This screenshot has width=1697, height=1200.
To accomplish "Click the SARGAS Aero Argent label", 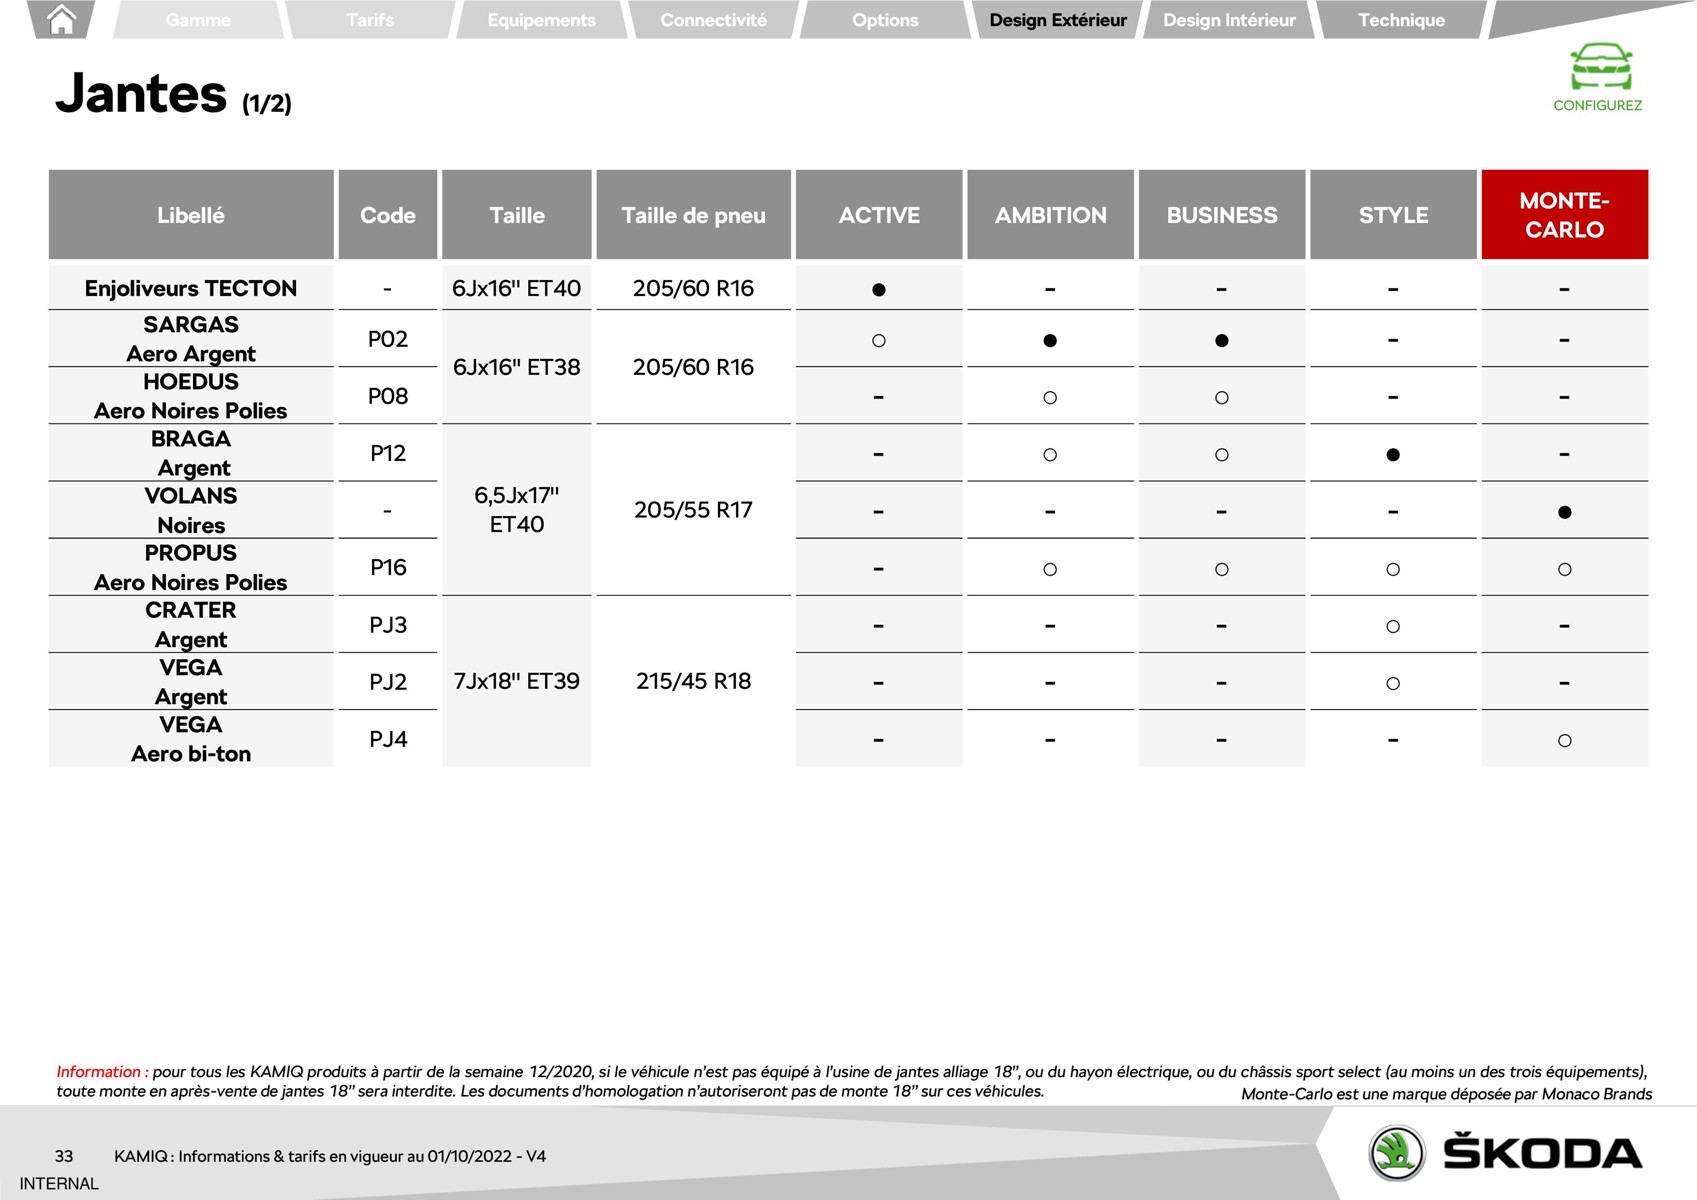I will pyautogui.click(x=191, y=339).
